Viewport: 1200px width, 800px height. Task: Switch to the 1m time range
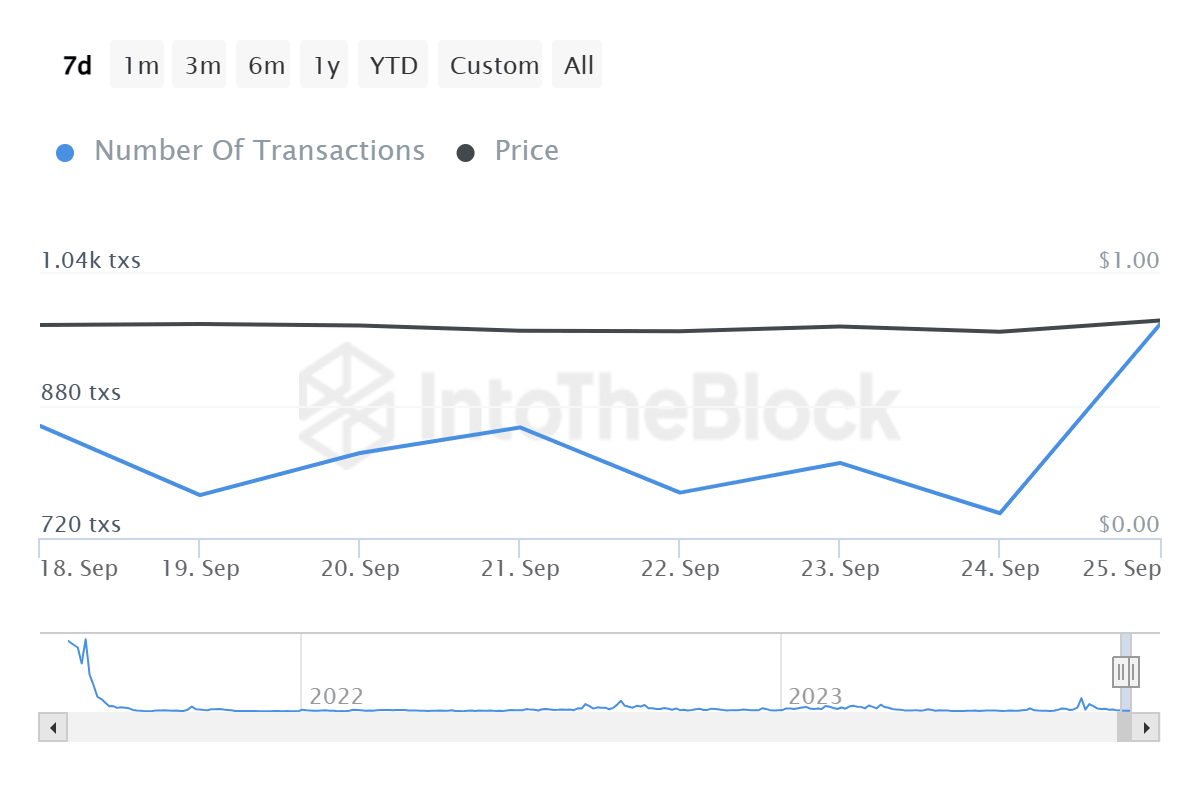pyautogui.click(x=141, y=66)
